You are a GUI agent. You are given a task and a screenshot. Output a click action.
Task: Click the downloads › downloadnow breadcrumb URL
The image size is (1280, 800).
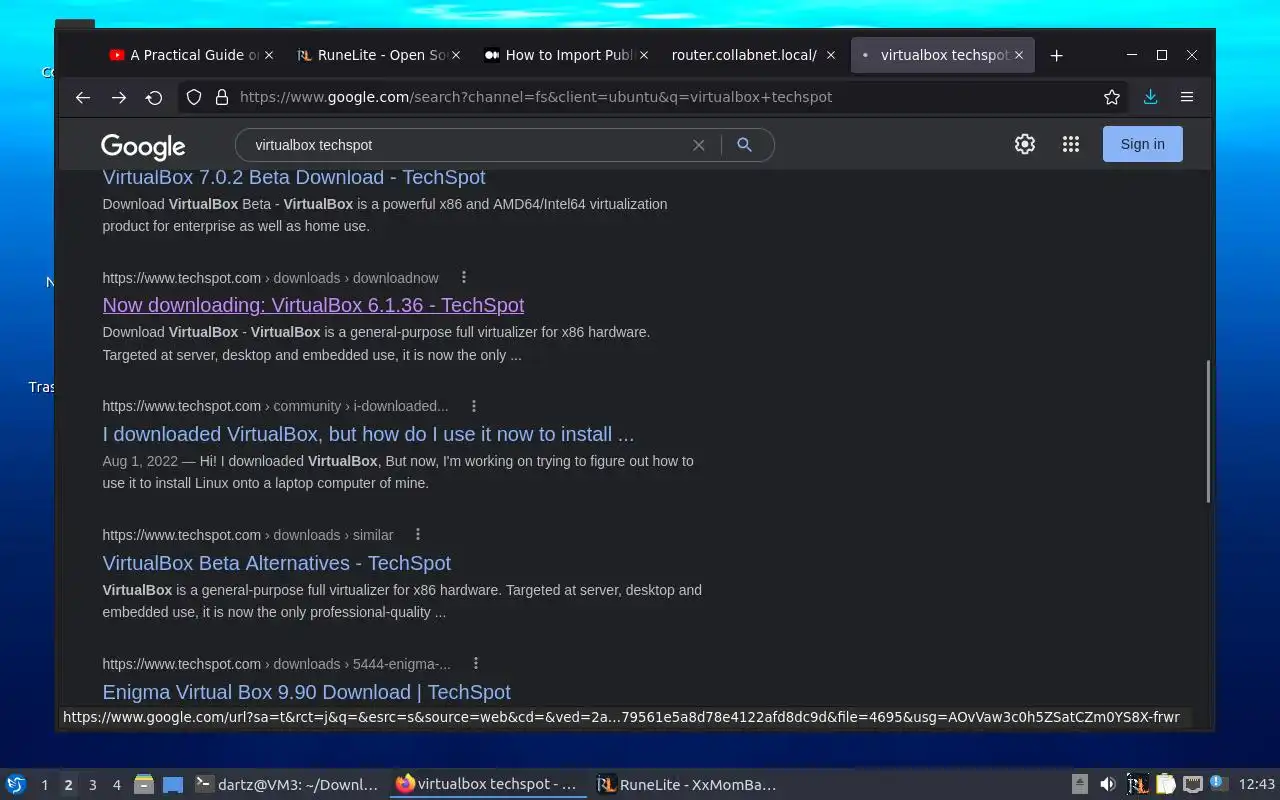point(270,277)
